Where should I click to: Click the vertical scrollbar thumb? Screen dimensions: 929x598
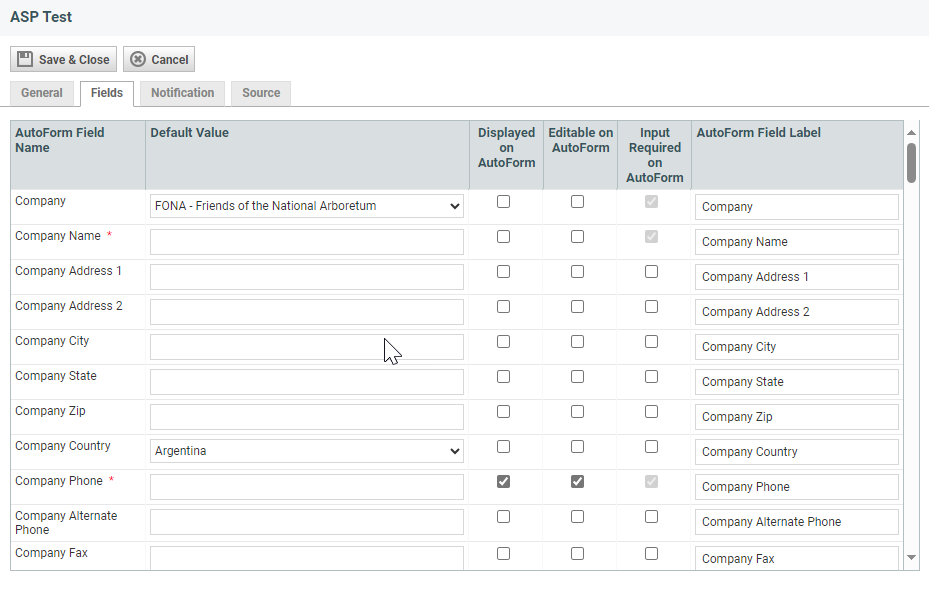point(911,163)
